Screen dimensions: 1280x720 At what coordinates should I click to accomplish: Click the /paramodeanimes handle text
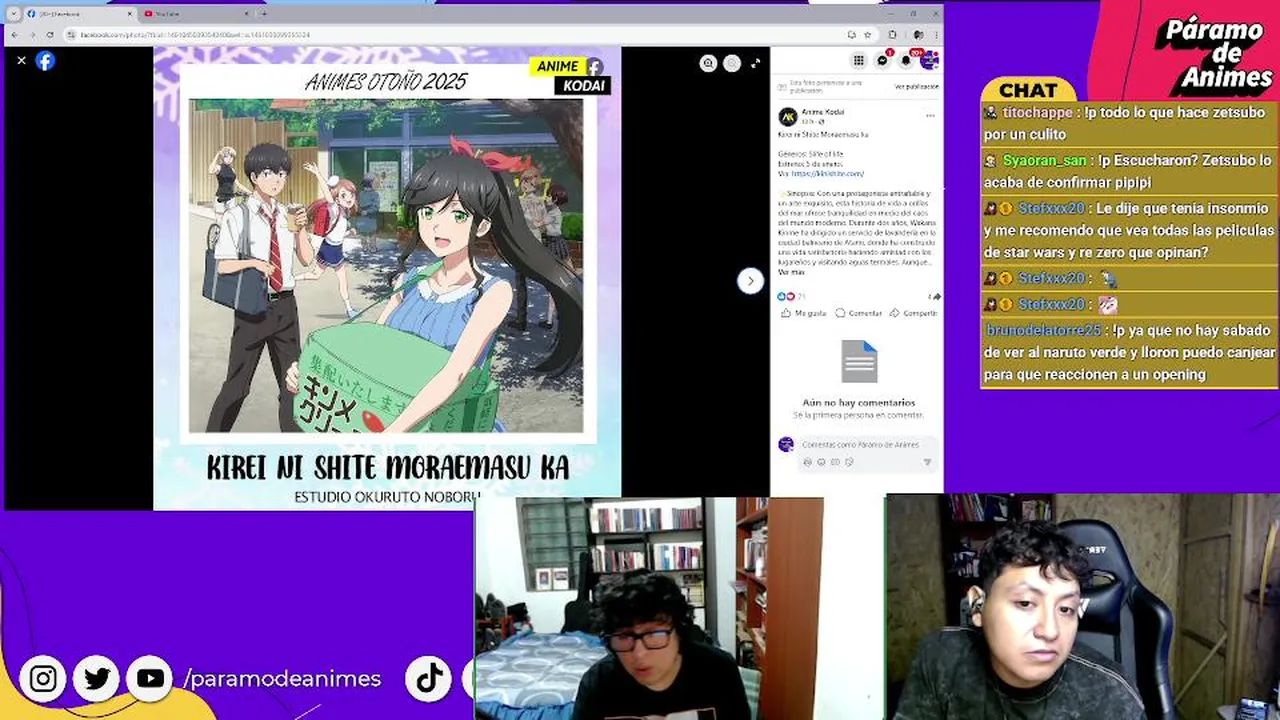tap(282, 679)
